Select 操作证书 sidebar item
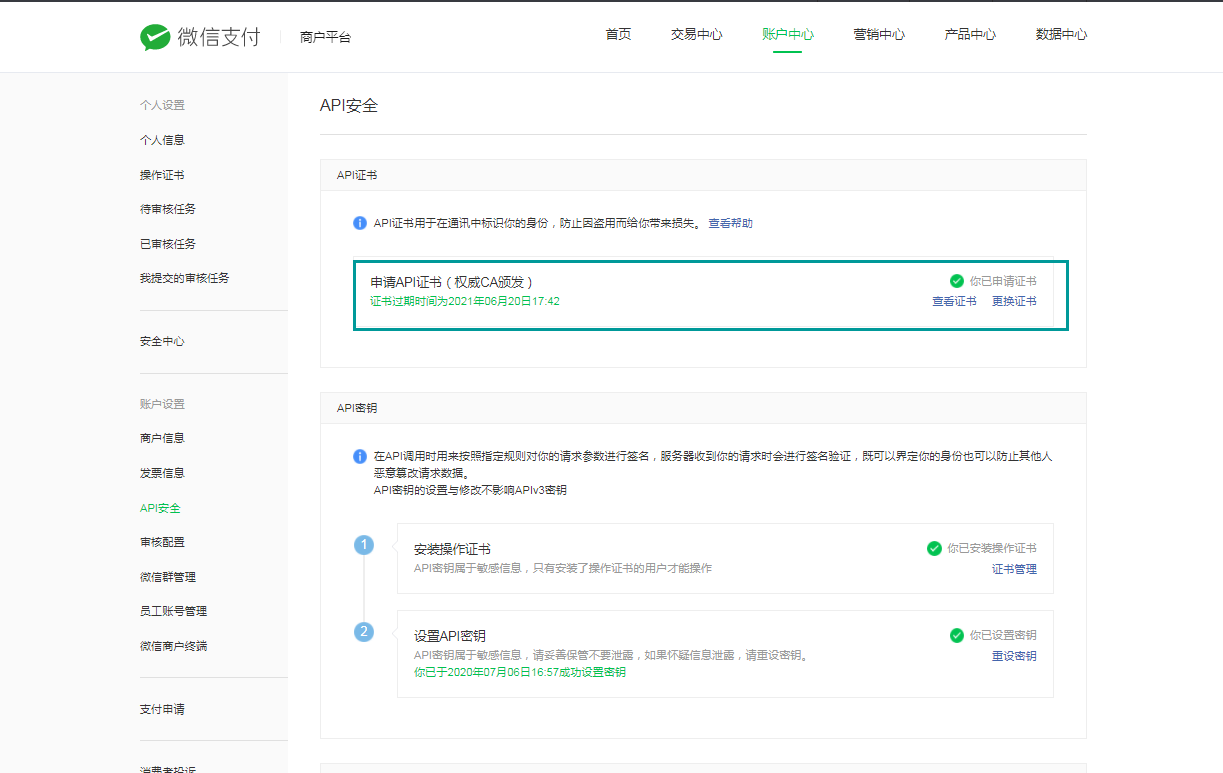This screenshot has height=773, width=1223. [162, 175]
